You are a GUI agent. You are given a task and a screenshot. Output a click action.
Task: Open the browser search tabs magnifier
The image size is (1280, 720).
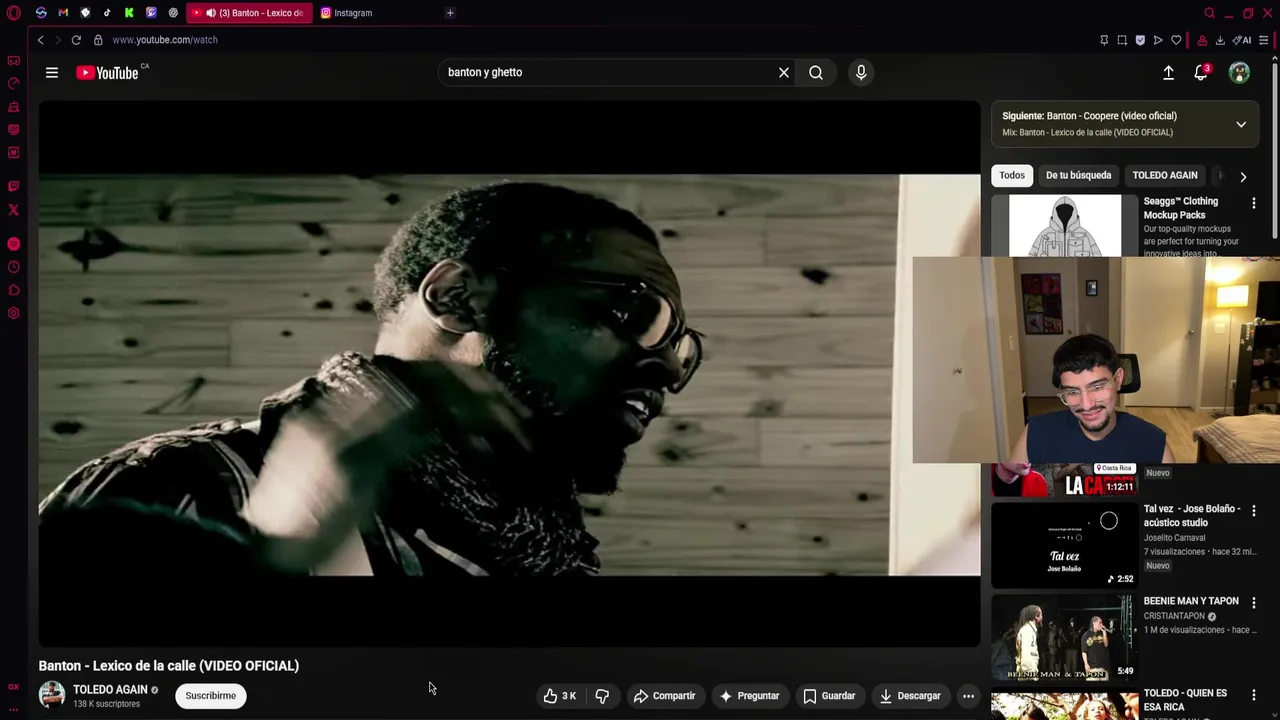[1209, 13]
